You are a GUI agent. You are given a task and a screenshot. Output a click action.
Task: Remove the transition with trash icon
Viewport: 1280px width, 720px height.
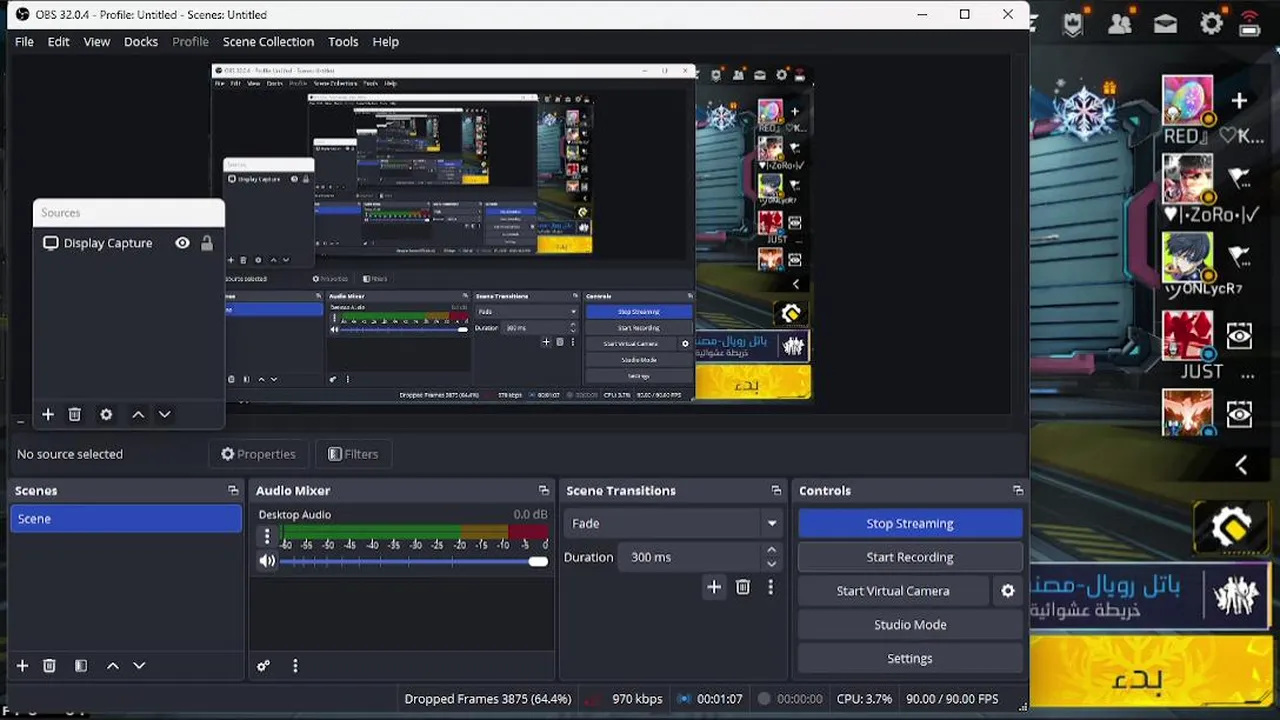(x=743, y=587)
